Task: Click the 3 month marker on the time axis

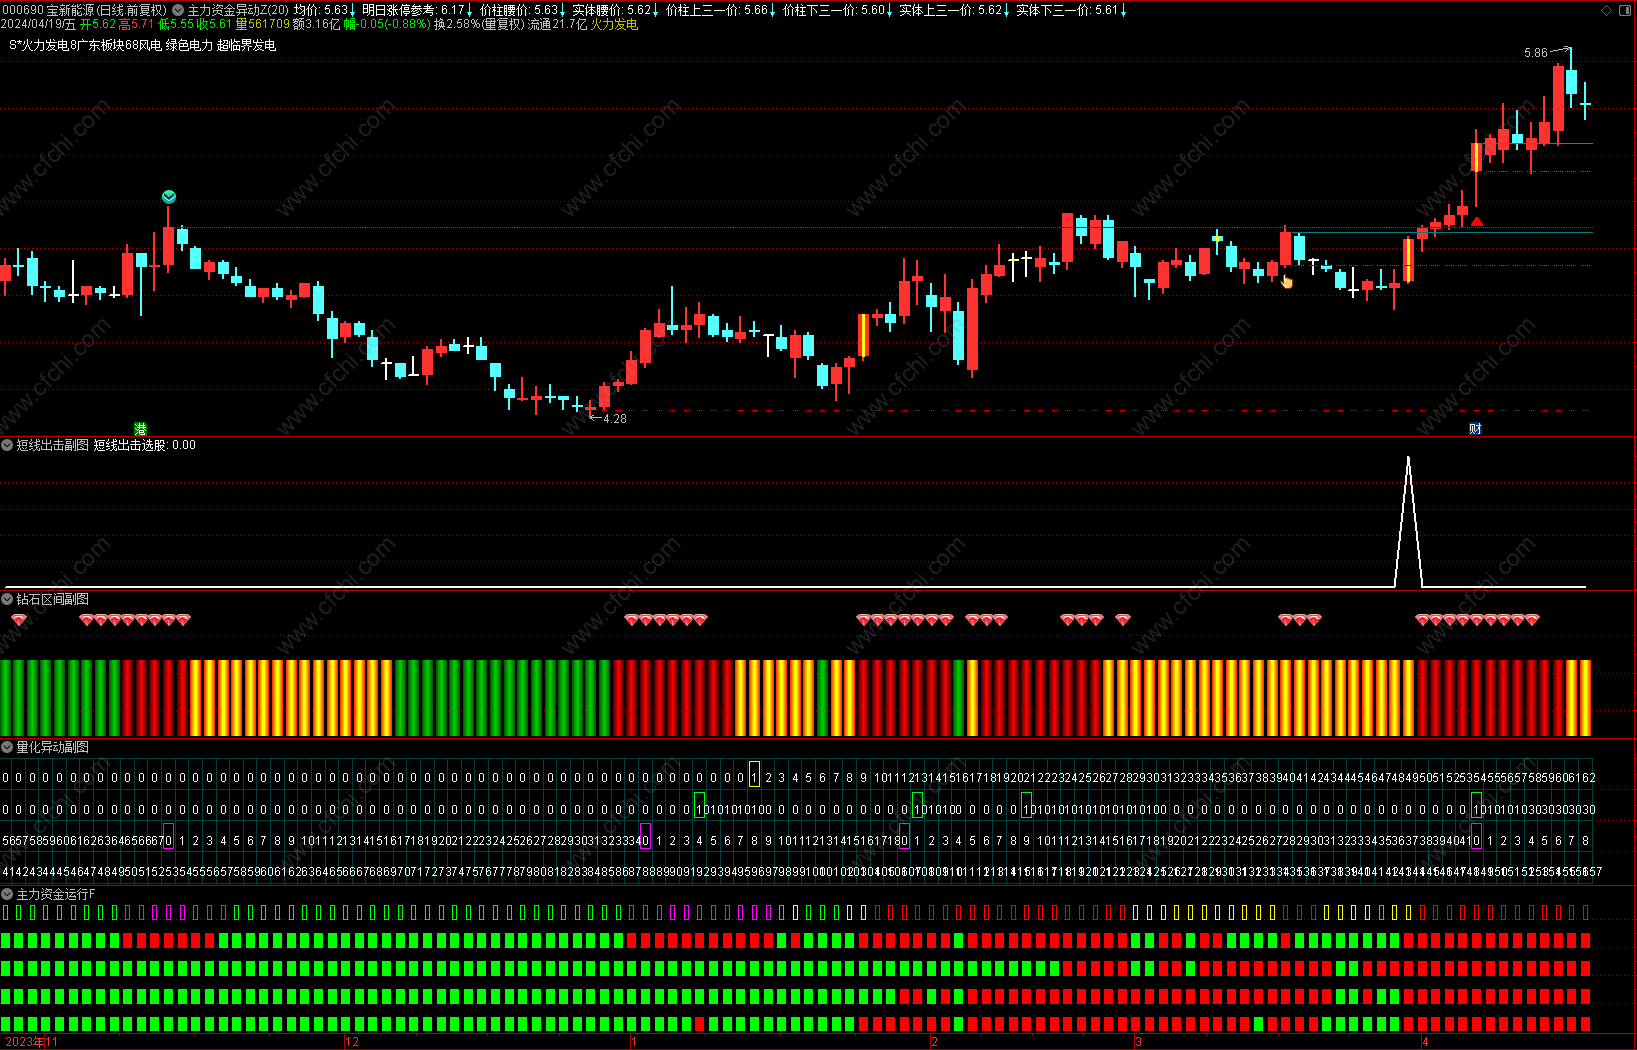Action: coord(1138,1042)
